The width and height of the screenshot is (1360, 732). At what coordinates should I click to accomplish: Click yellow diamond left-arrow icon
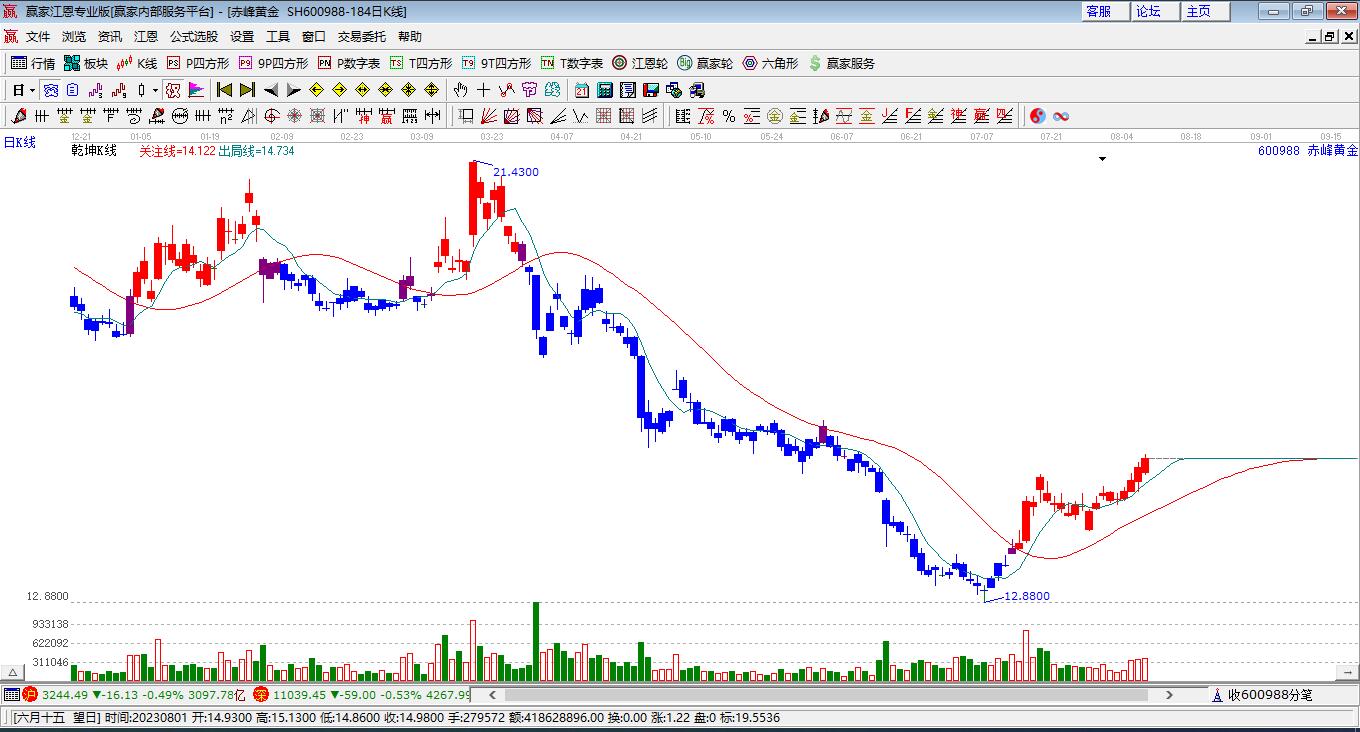(x=317, y=90)
